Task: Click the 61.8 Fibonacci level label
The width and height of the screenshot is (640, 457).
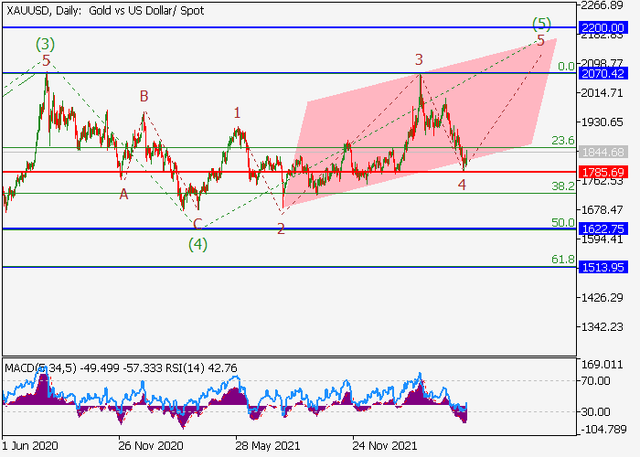Action: click(563, 259)
